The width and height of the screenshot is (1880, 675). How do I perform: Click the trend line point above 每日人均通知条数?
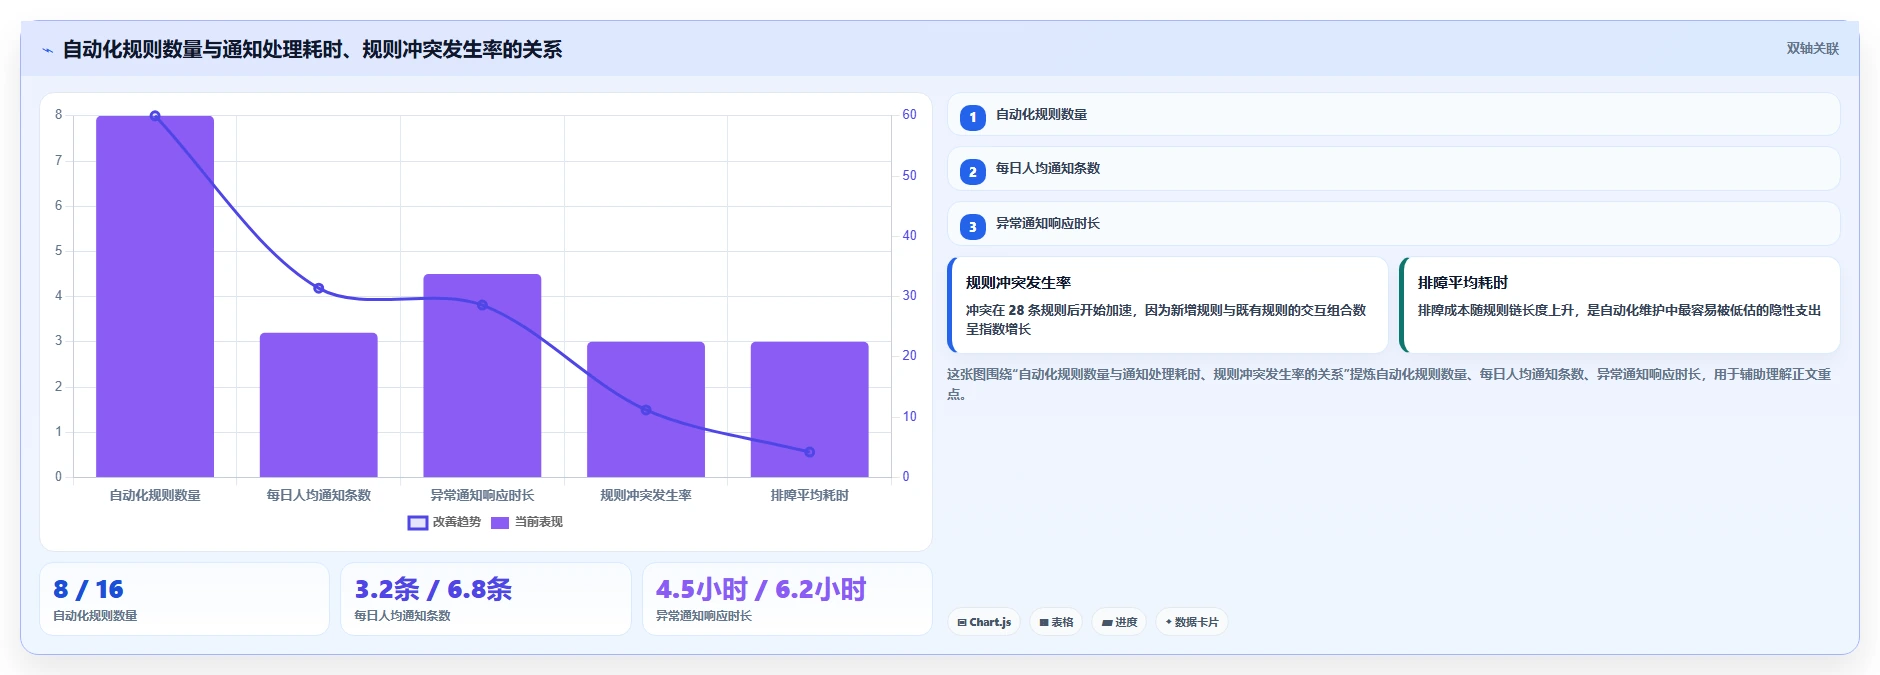tap(319, 288)
